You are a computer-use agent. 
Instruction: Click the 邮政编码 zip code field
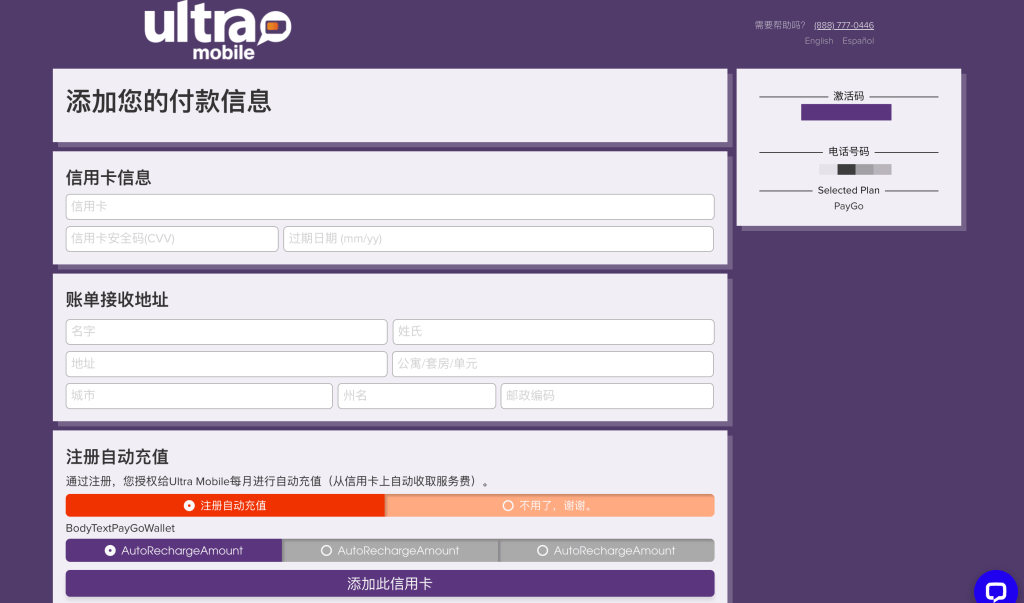(607, 396)
